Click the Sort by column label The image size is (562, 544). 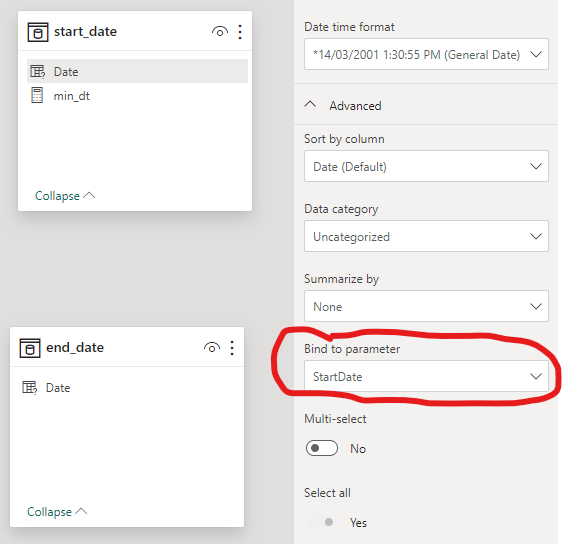pos(344,139)
